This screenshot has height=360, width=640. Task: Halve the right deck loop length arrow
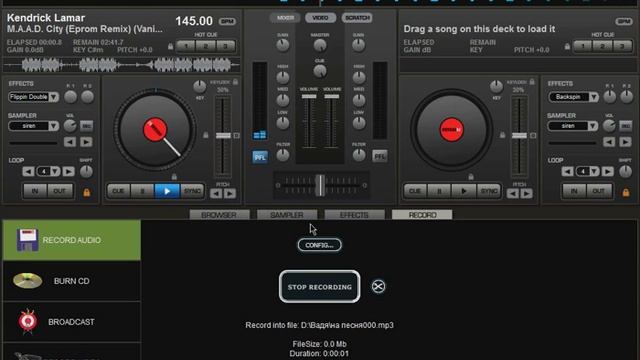567,171
